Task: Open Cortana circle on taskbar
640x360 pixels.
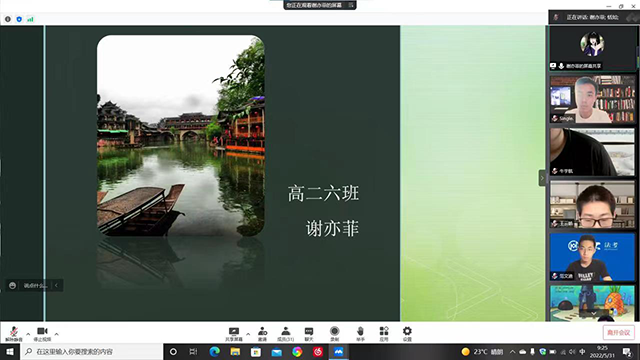Action: click(x=173, y=351)
